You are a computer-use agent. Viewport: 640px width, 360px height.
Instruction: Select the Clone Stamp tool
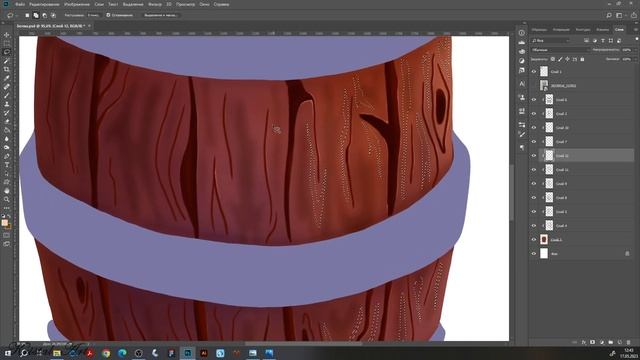click(x=7, y=104)
